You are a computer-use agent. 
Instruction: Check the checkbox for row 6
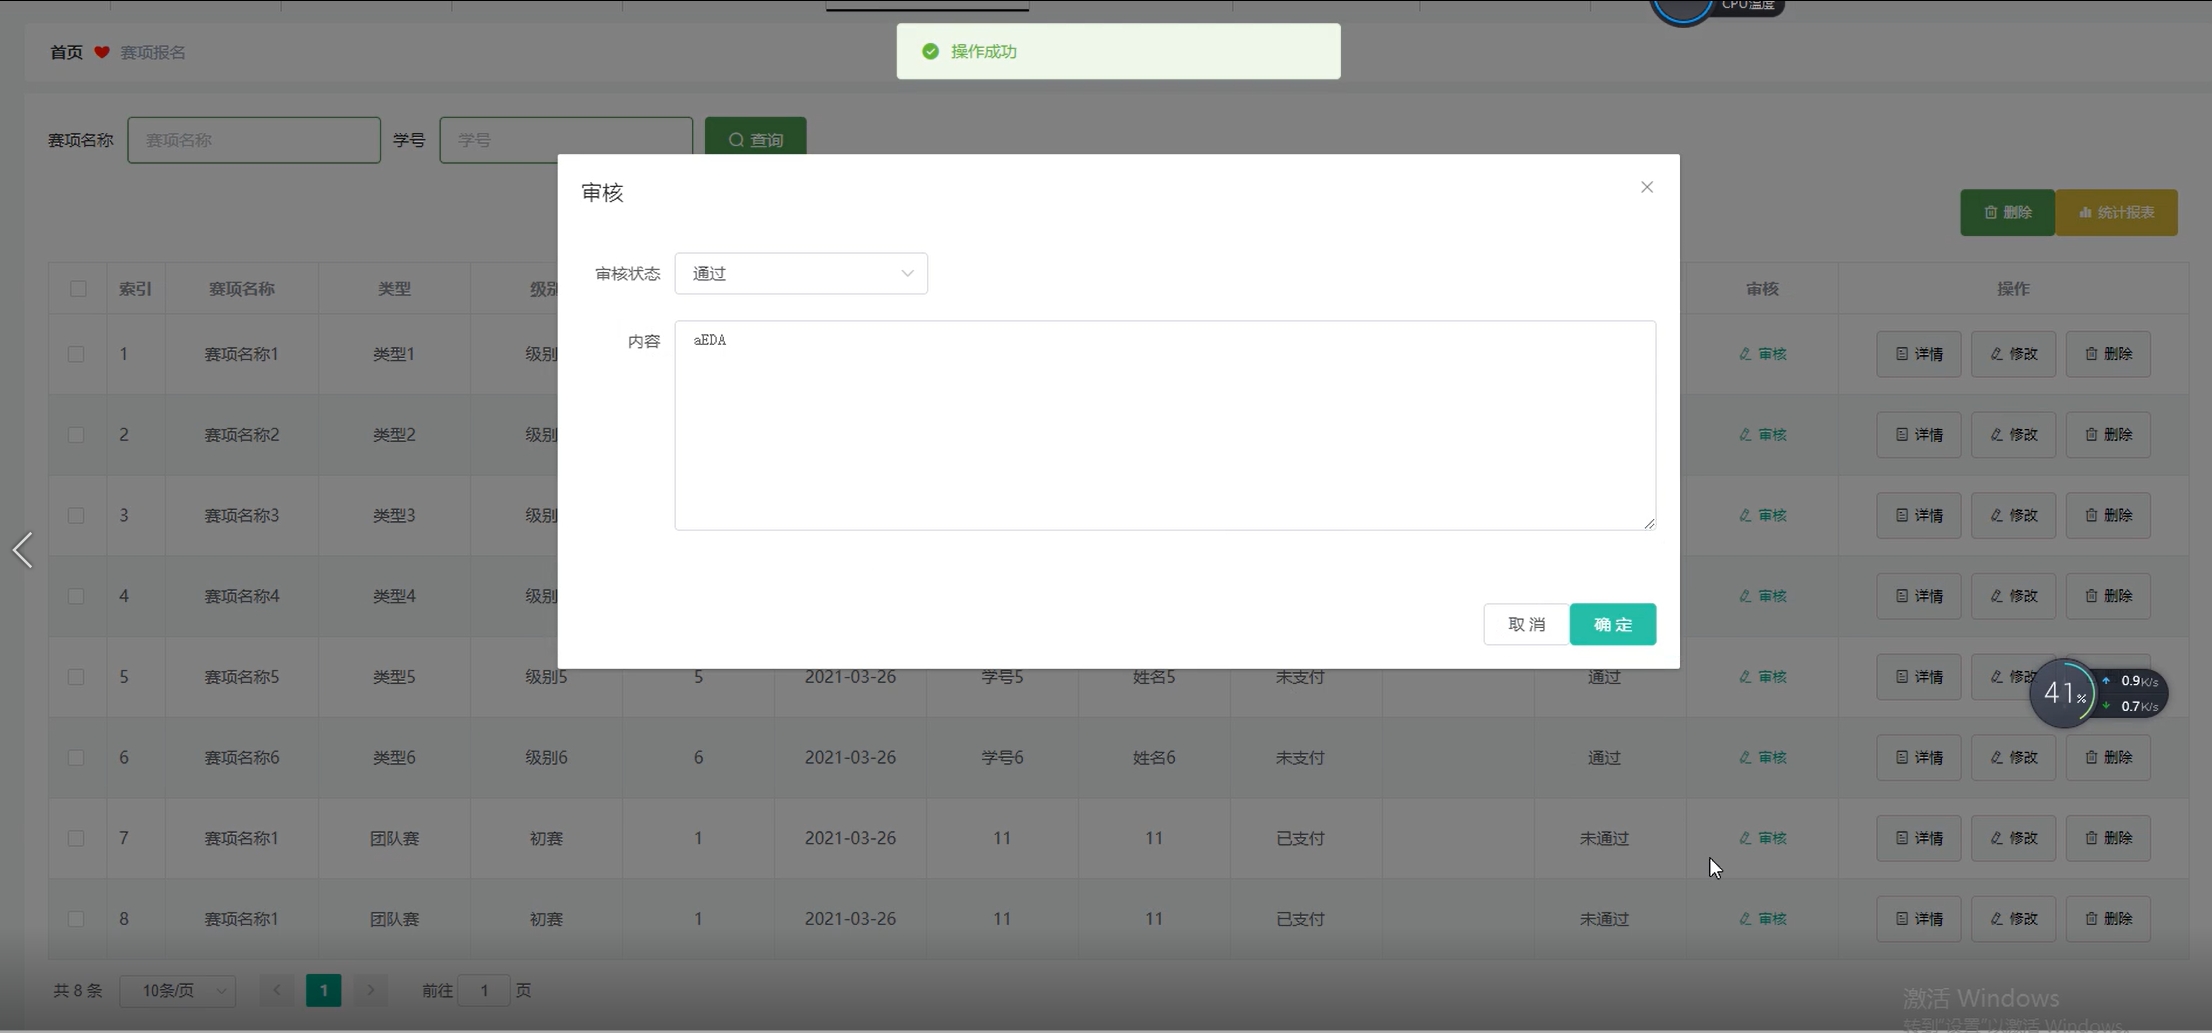[76, 757]
